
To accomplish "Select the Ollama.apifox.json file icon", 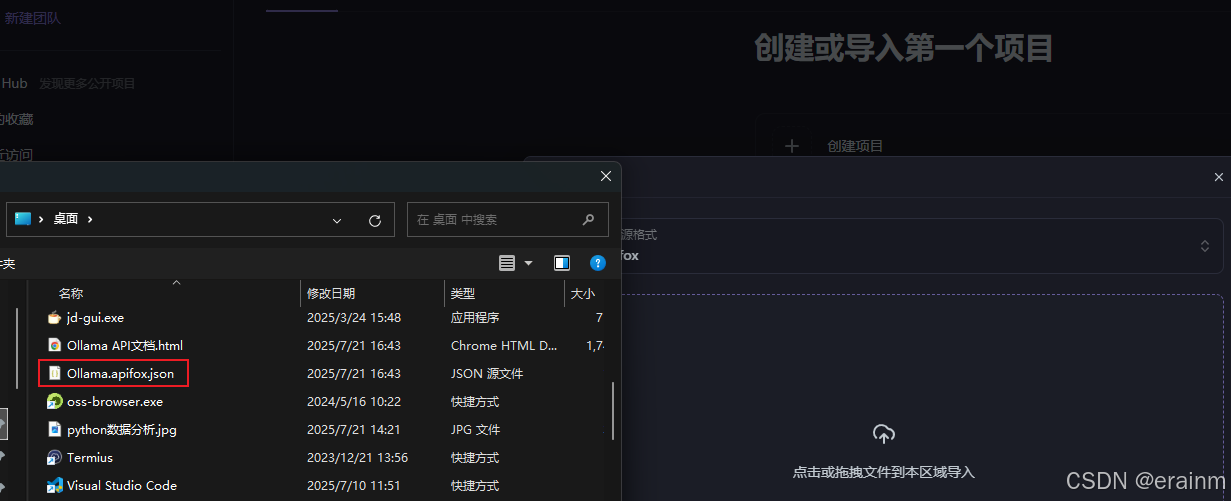I will point(55,373).
